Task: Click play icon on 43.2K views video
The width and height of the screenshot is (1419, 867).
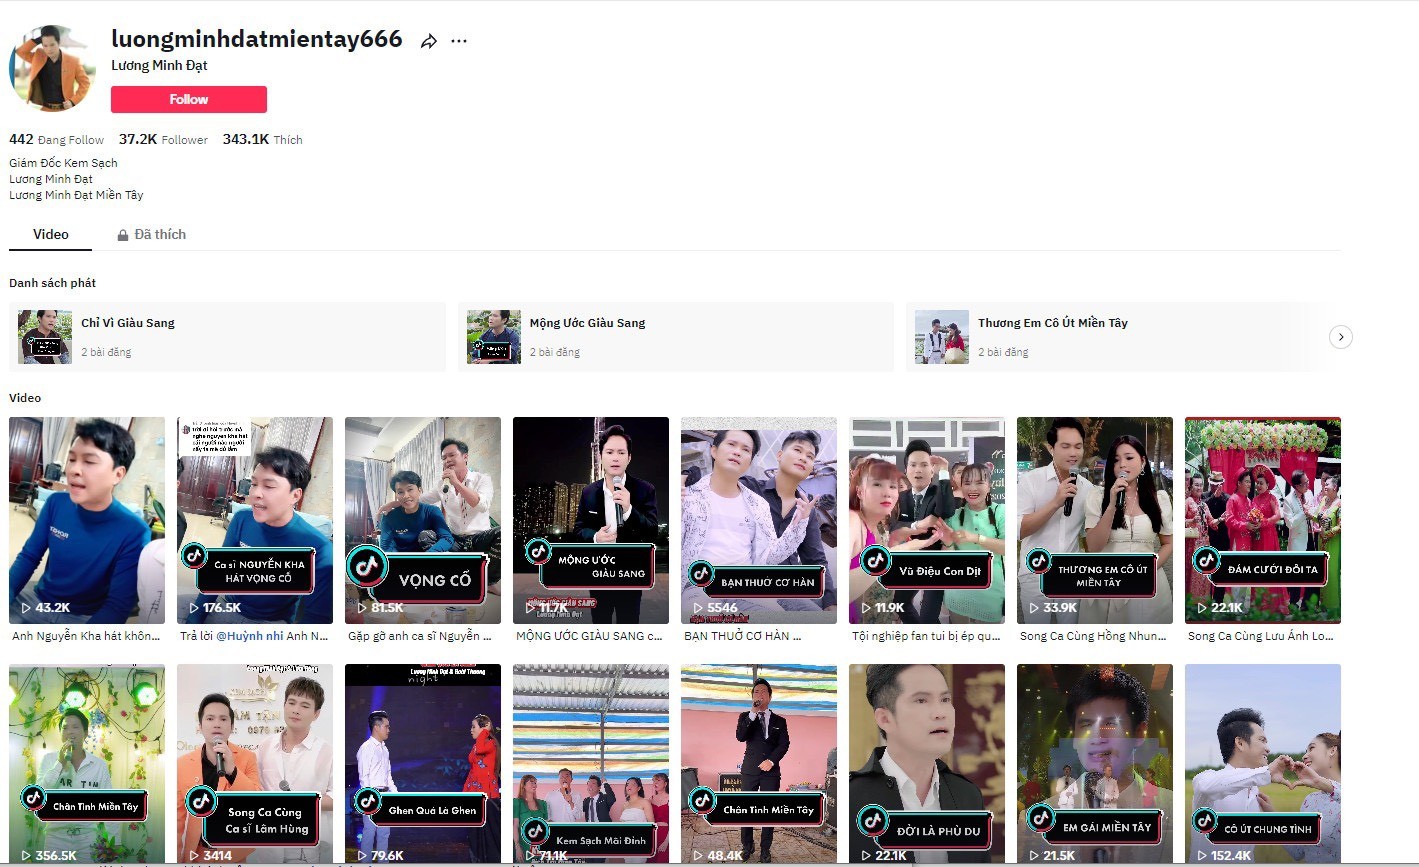Action: tap(26, 607)
